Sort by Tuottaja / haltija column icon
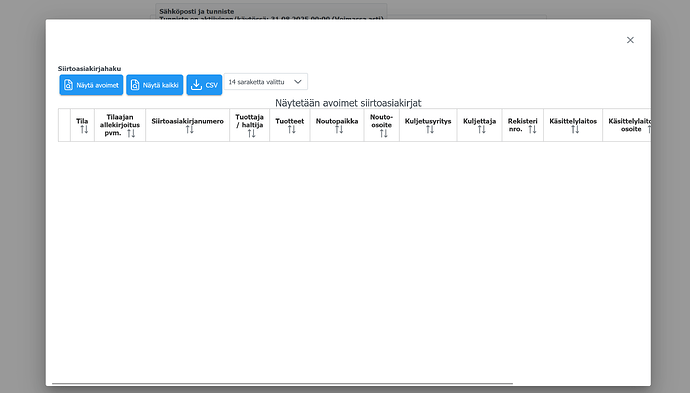This screenshot has height=393, width=690. [x=251, y=133]
